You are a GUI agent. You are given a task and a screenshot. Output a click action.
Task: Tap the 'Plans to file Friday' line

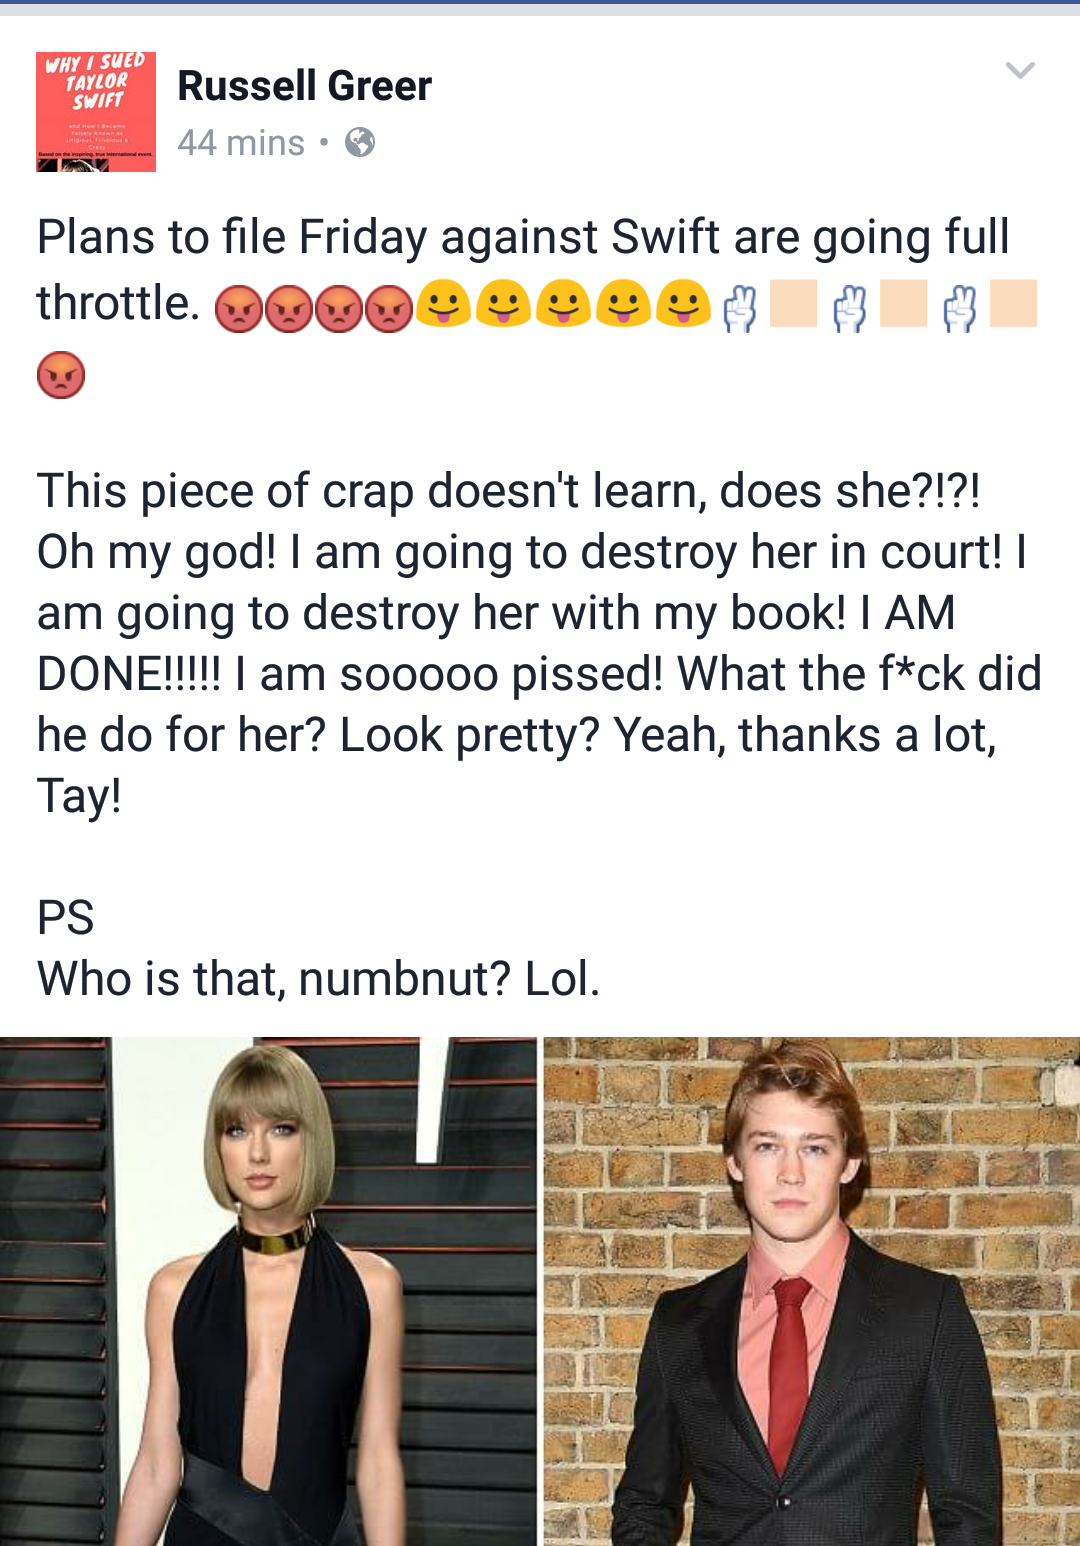(x=523, y=238)
